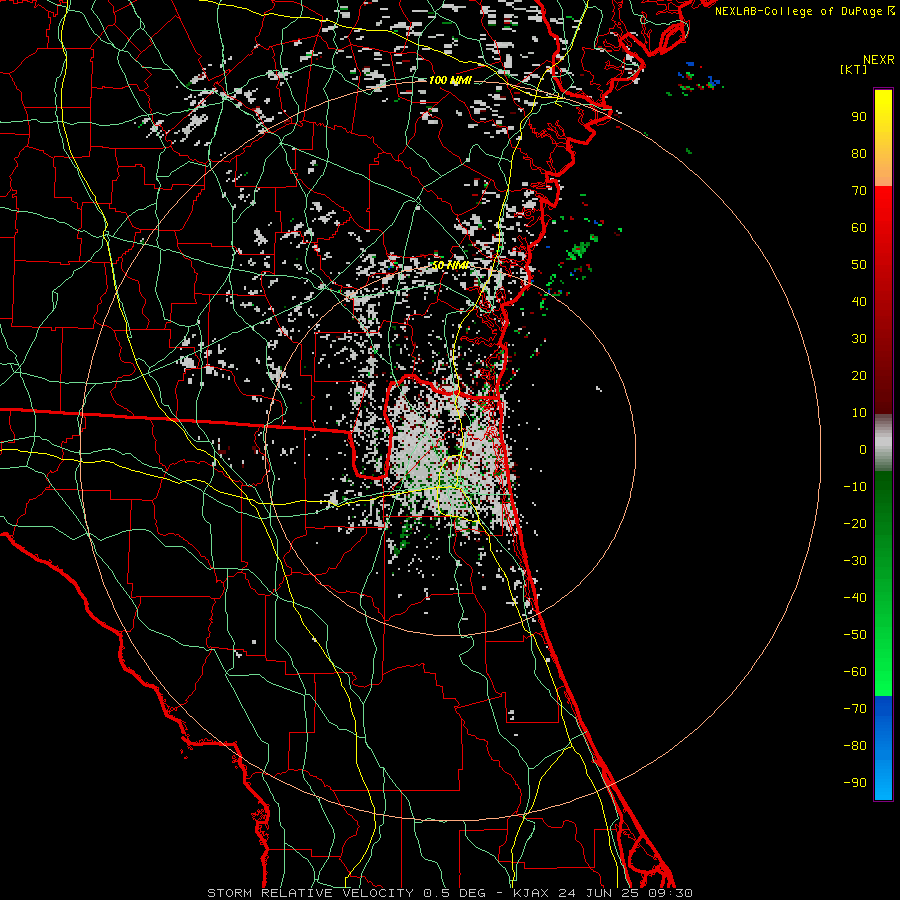Click the yellow top segment of color bar

[883, 138]
